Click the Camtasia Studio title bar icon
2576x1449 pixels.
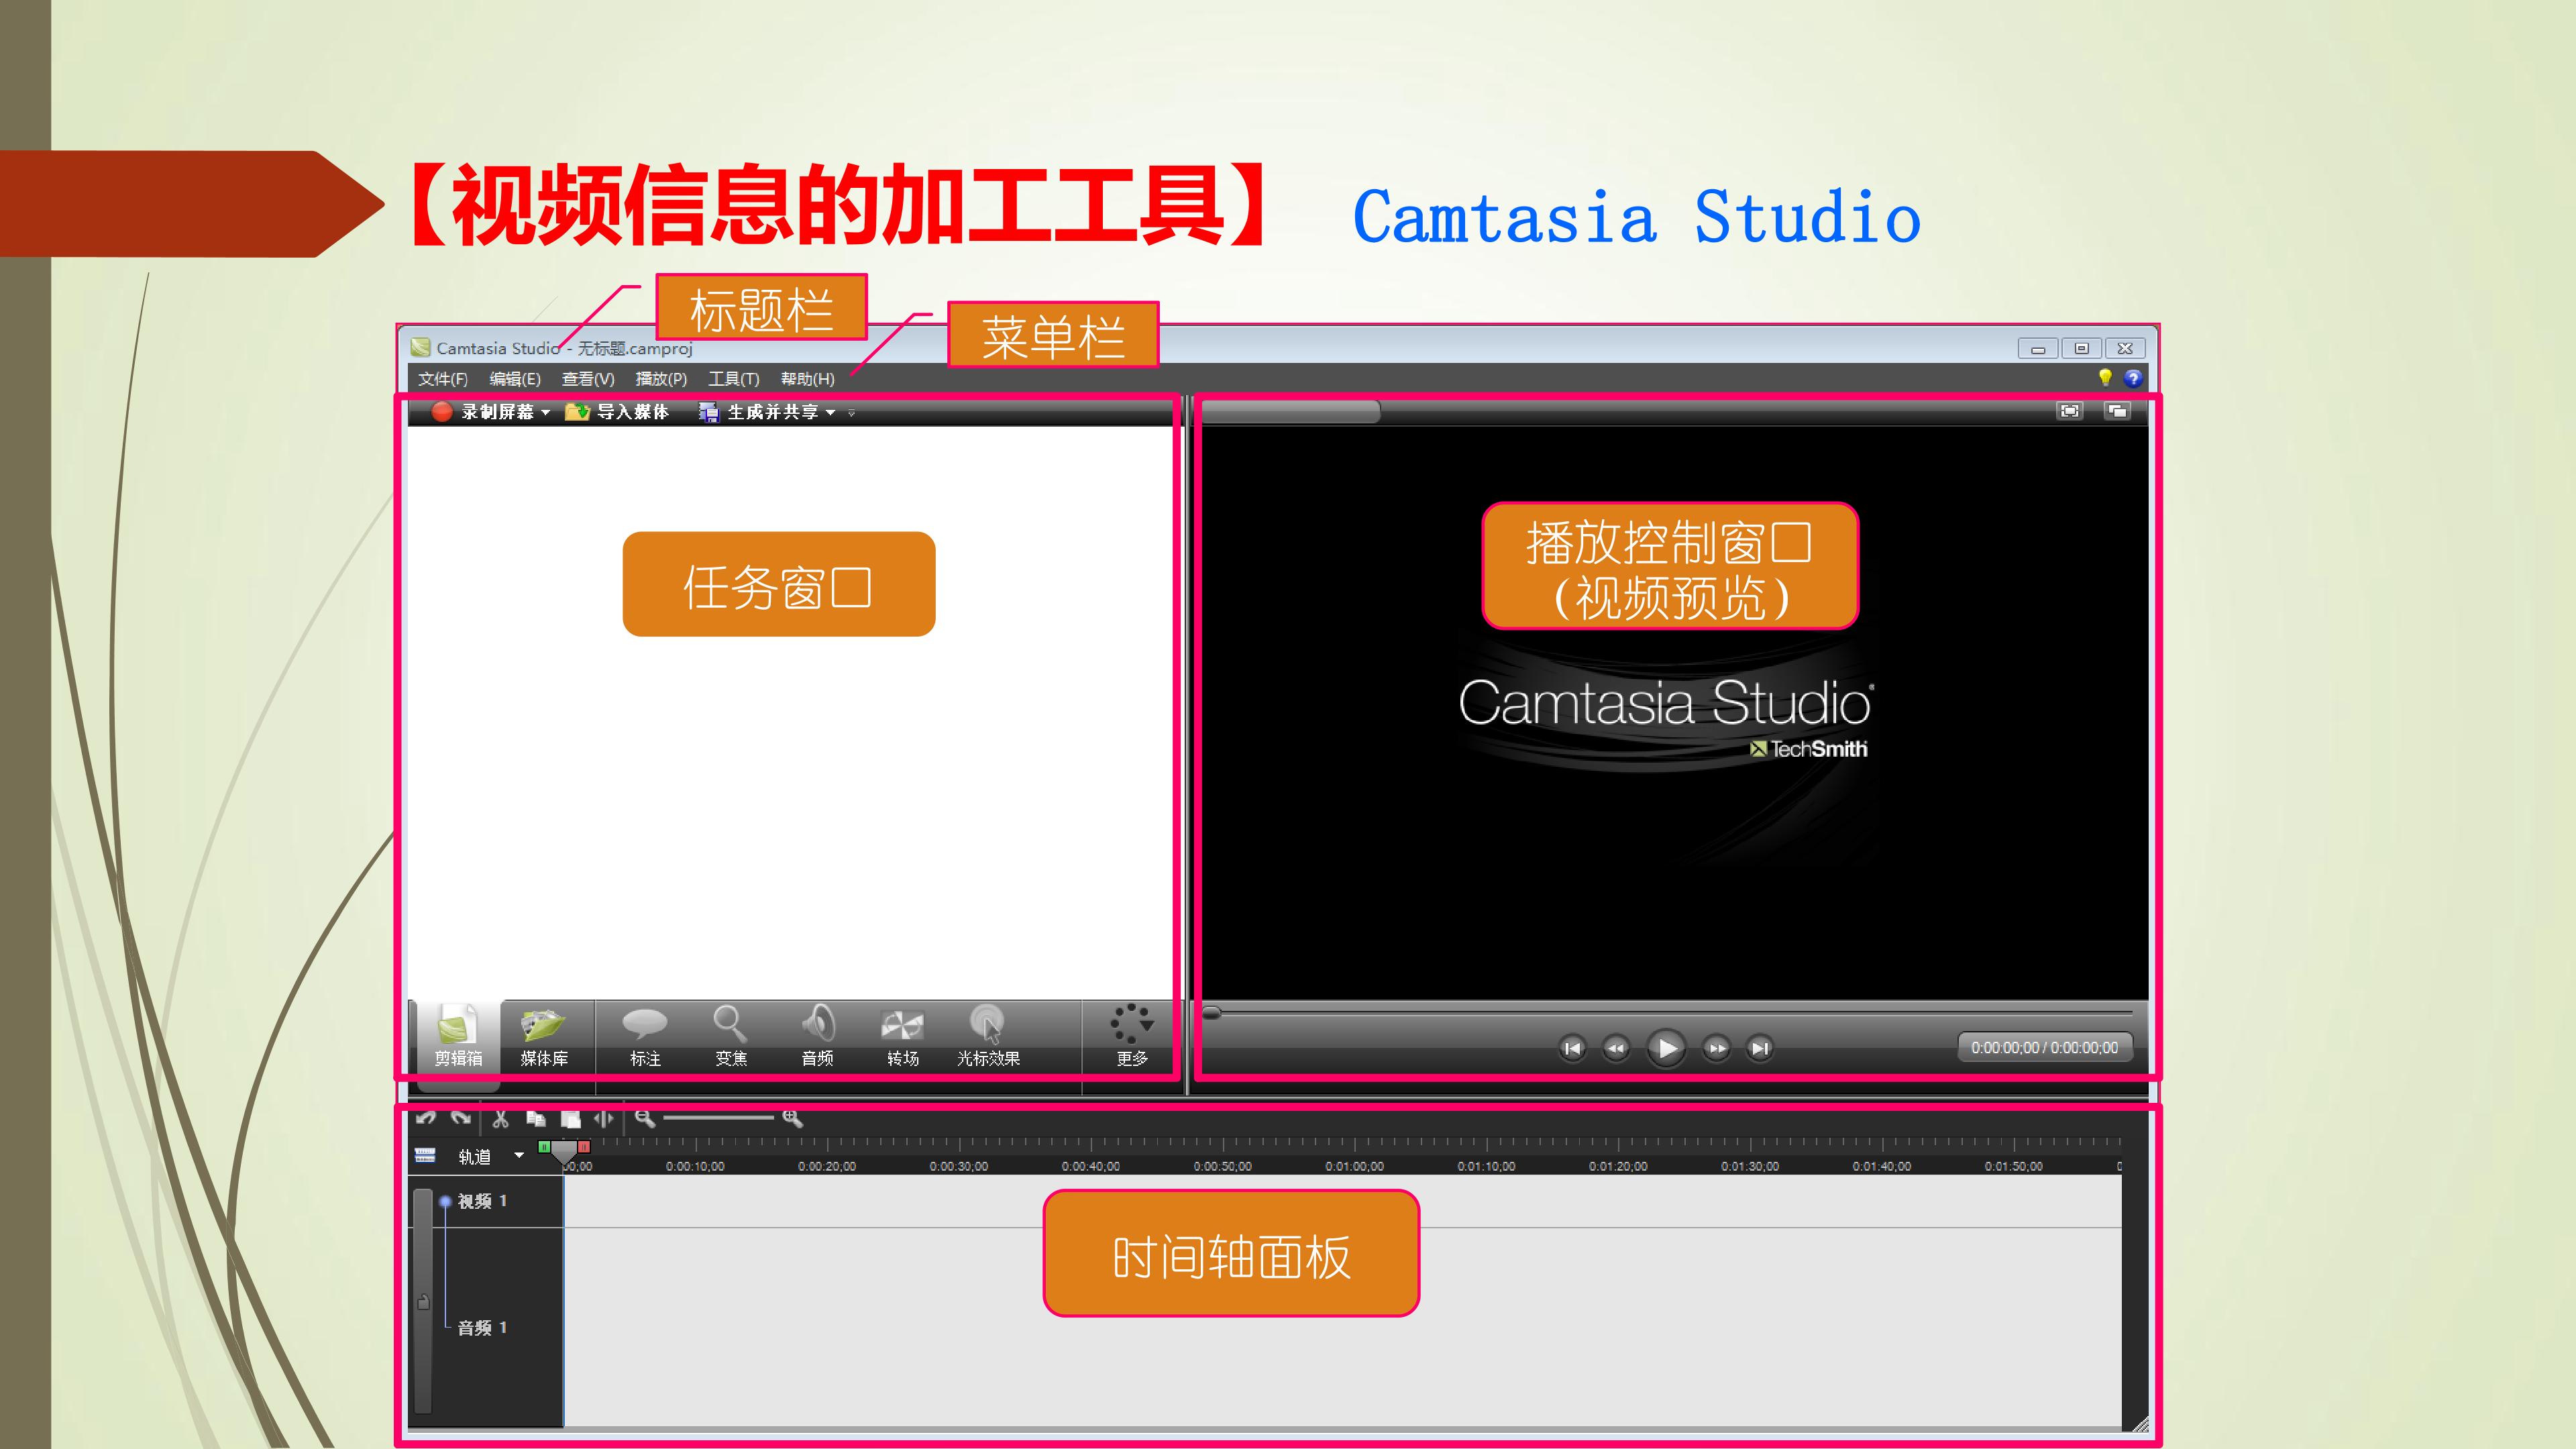(x=421, y=348)
